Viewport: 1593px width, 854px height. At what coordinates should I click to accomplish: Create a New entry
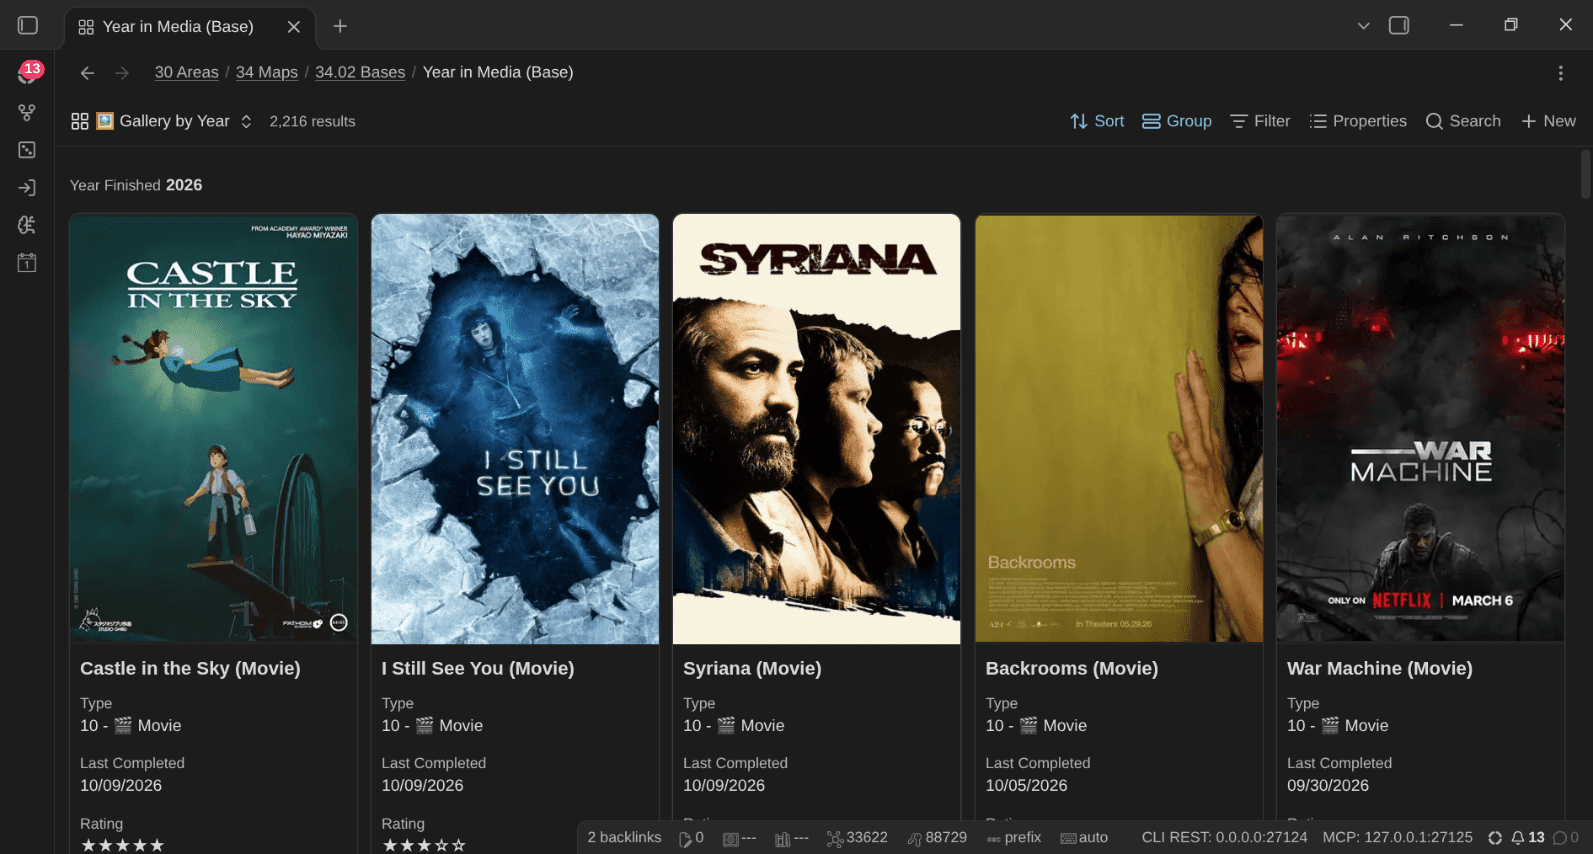pyautogui.click(x=1548, y=121)
